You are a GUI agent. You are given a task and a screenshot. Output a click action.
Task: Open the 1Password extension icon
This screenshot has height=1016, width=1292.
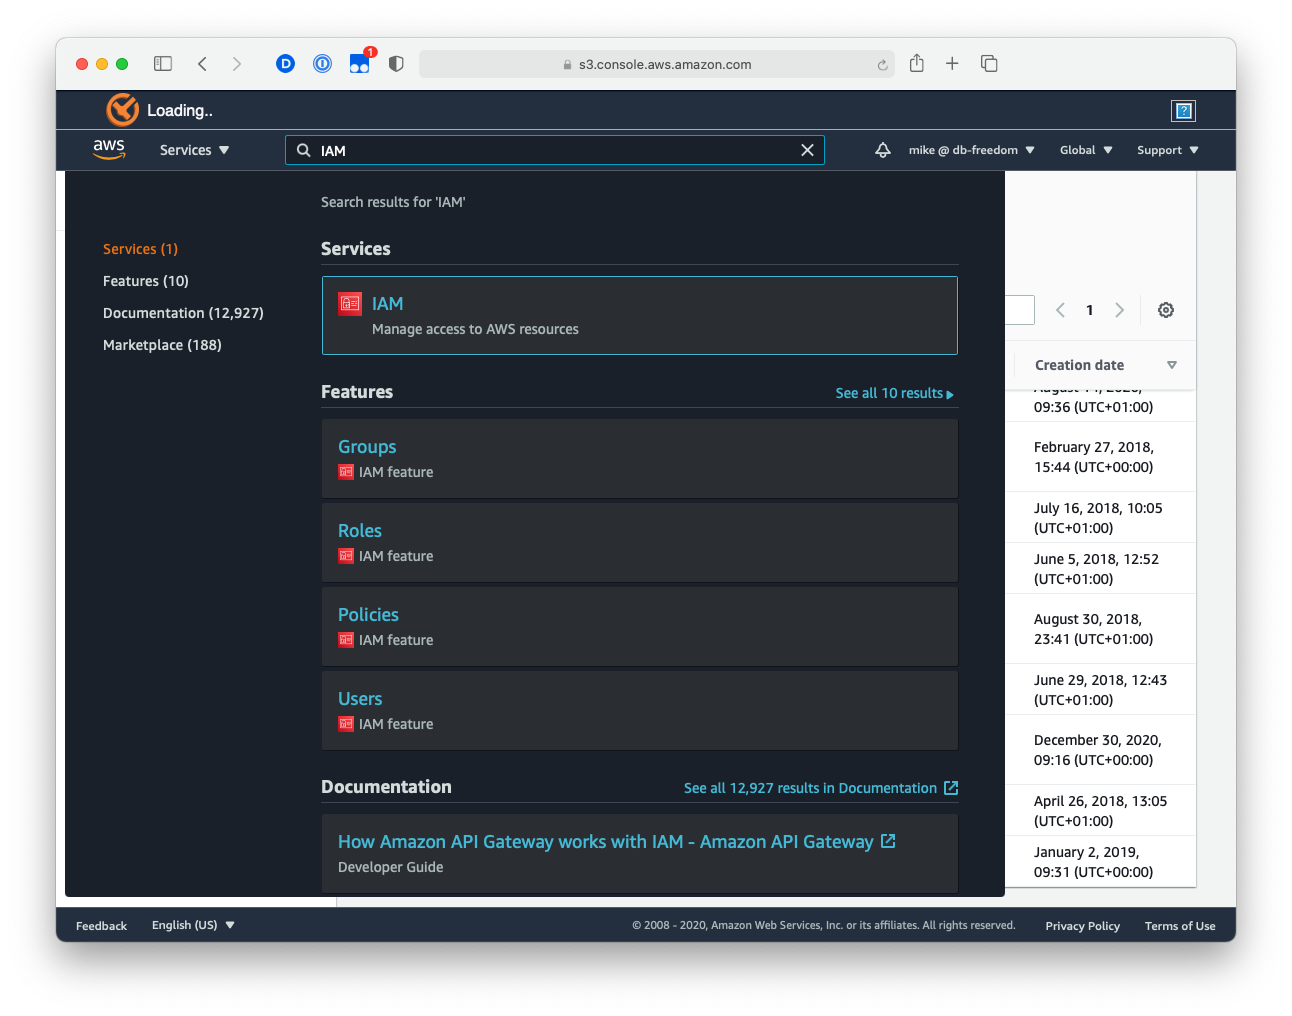pos(323,64)
